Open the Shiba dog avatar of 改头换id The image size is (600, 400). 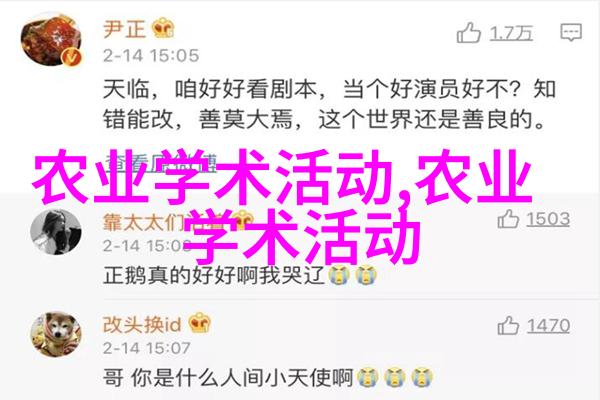tap(56, 335)
